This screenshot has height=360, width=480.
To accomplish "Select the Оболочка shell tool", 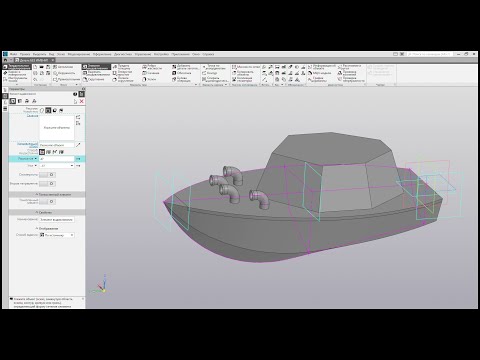I will tap(182, 73).
